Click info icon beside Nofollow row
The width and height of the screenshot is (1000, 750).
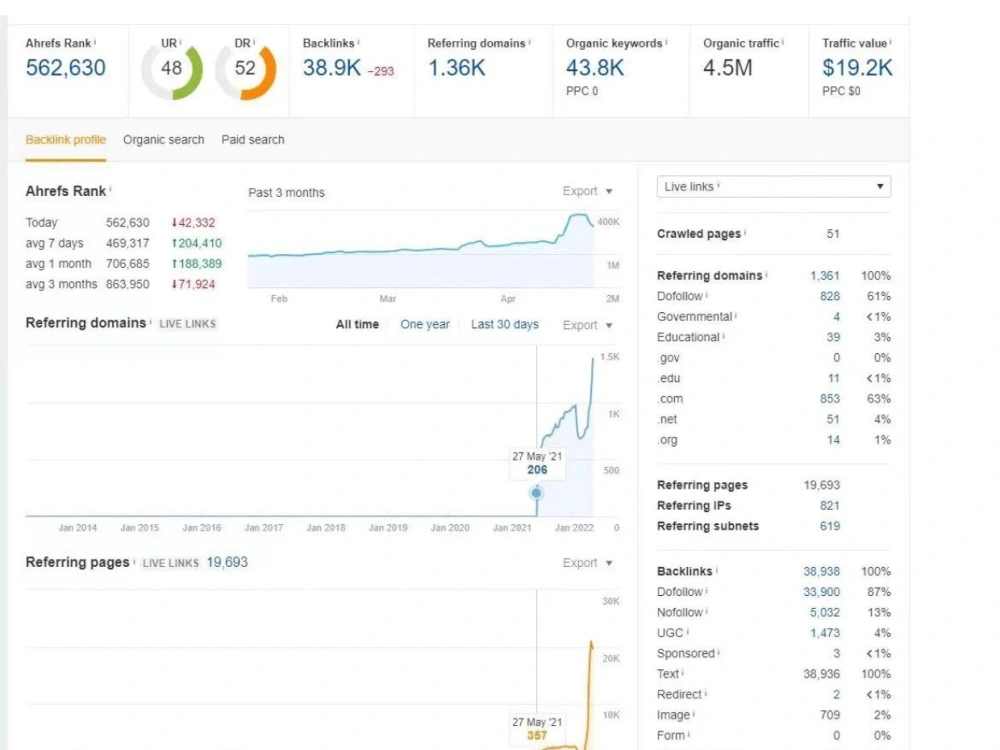coord(707,611)
